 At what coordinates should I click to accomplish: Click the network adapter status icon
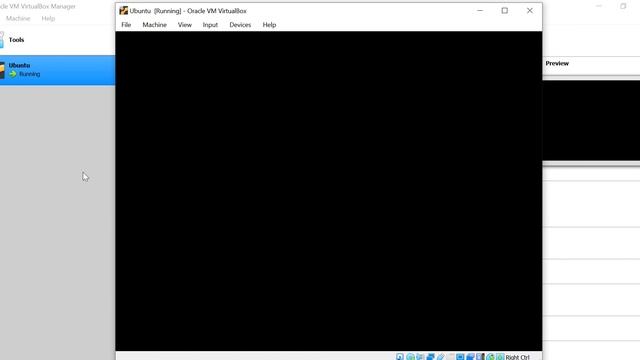click(x=430, y=357)
